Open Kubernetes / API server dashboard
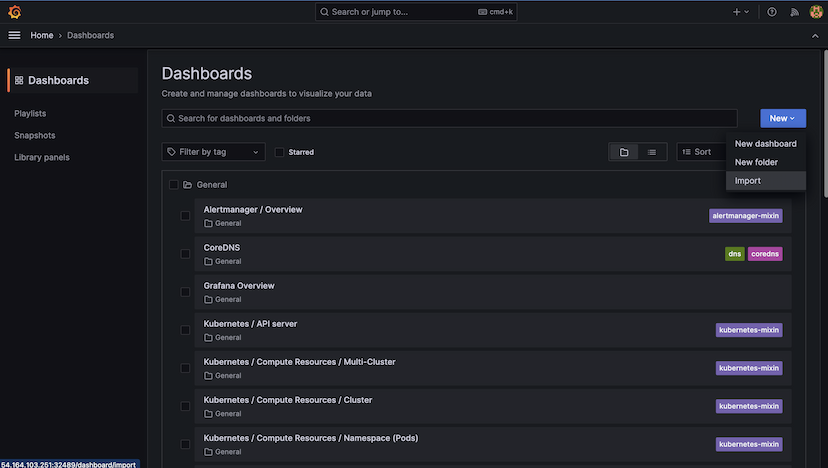This screenshot has height=468, width=828. pyautogui.click(x=250, y=324)
